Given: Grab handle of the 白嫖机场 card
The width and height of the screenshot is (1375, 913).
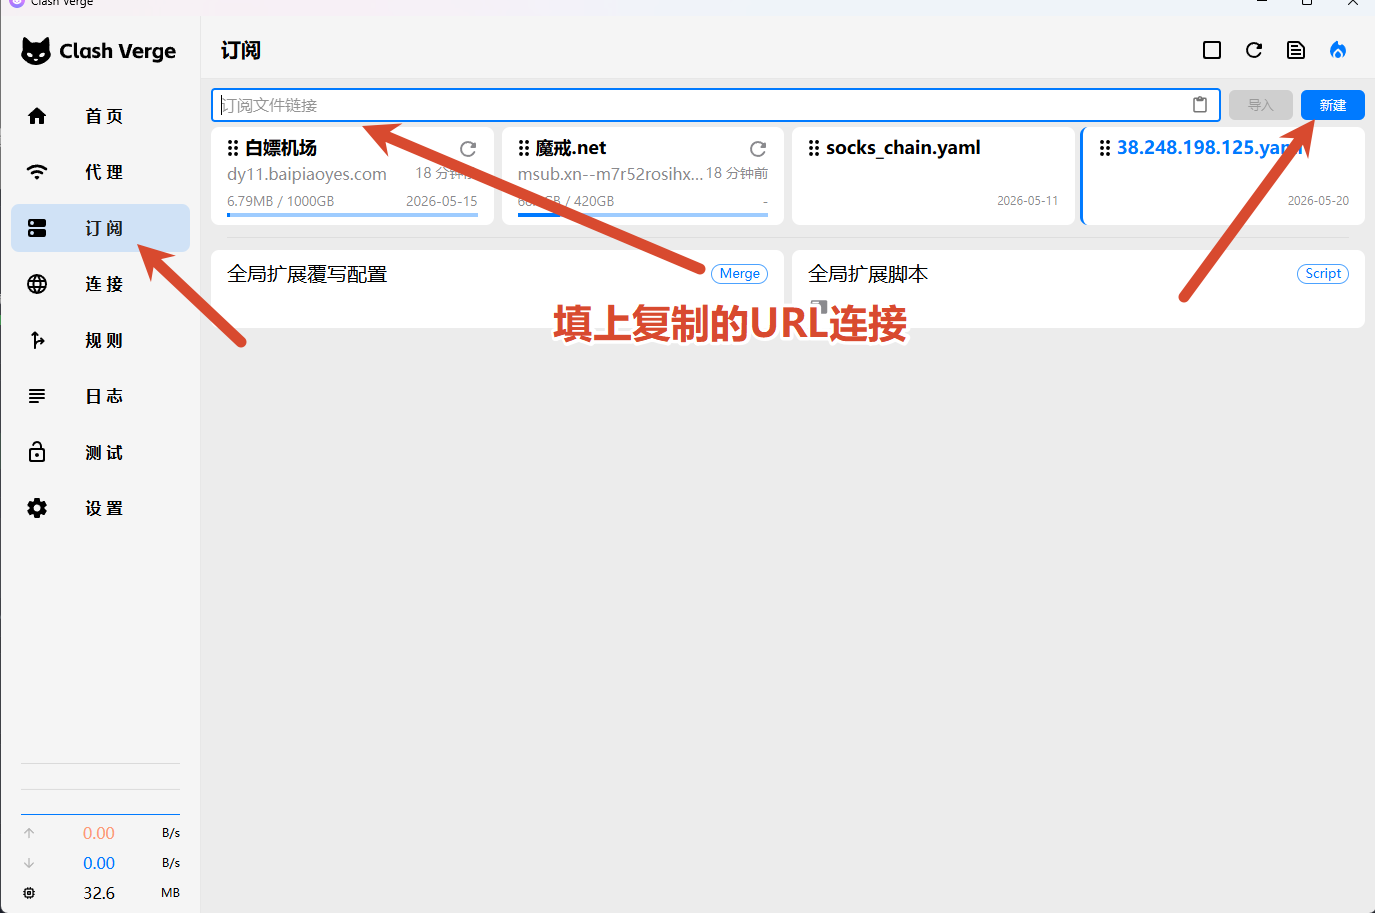Looking at the screenshot, I should [233, 148].
